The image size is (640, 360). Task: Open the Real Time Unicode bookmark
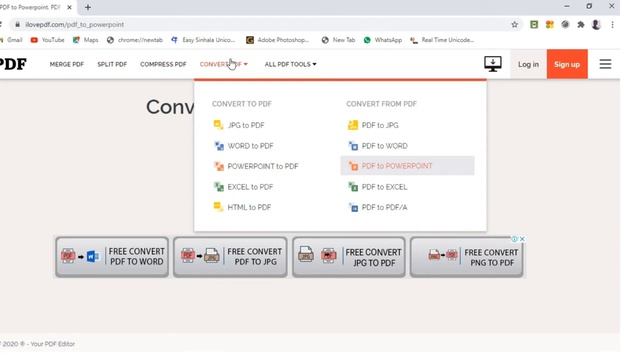(x=442, y=40)
